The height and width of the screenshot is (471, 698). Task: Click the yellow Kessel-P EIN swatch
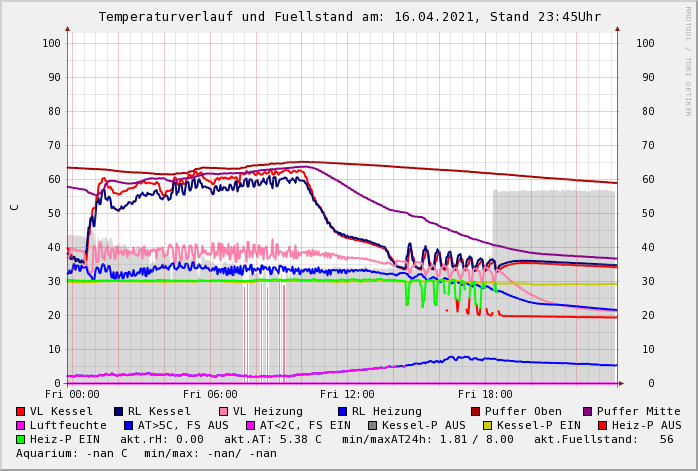[x=487, y=425]
